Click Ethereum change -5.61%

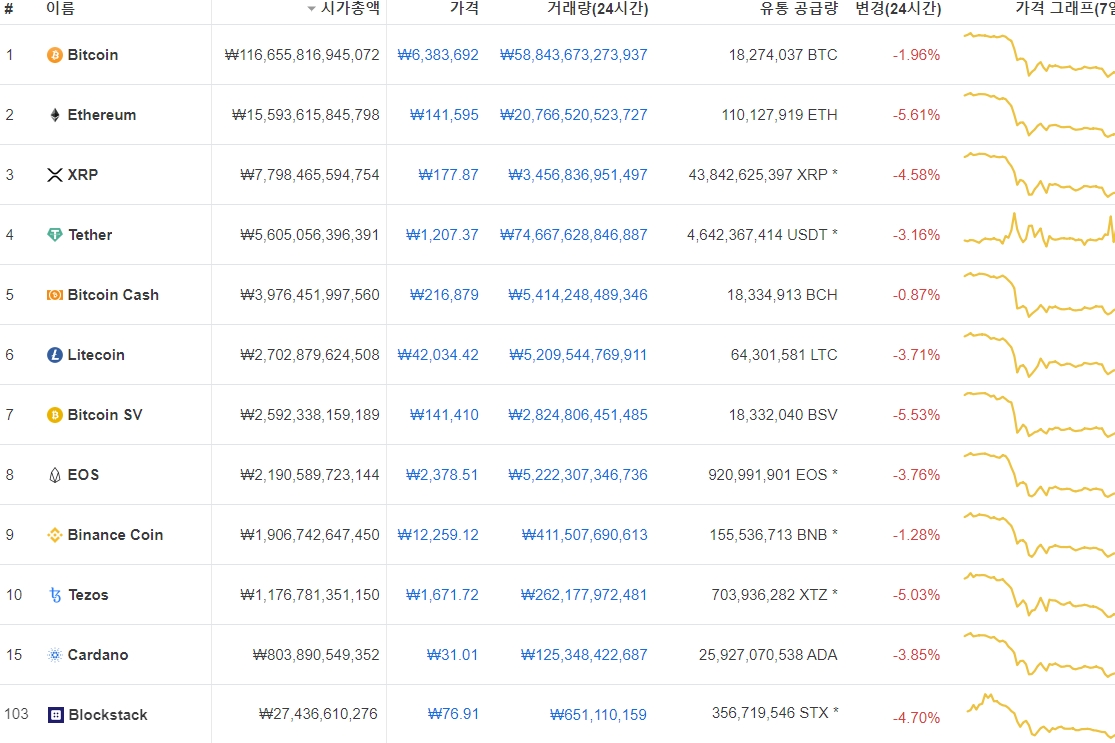917,115
